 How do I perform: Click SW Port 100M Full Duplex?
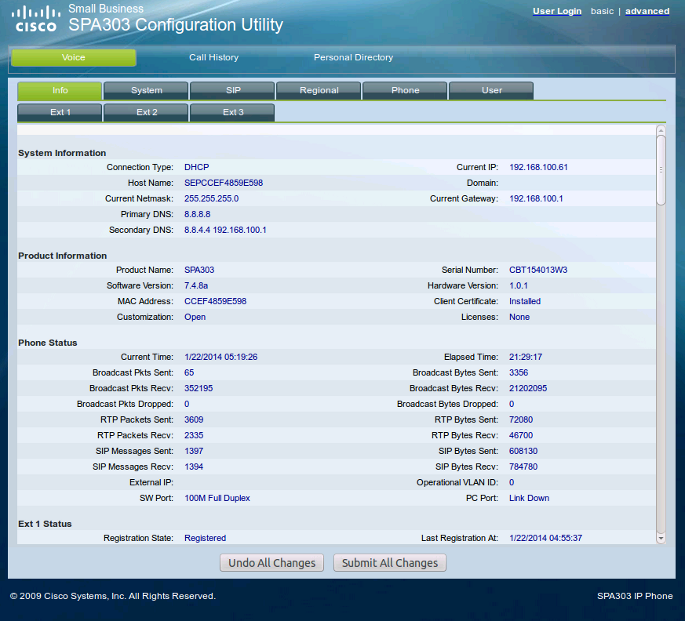pos(217,498)
